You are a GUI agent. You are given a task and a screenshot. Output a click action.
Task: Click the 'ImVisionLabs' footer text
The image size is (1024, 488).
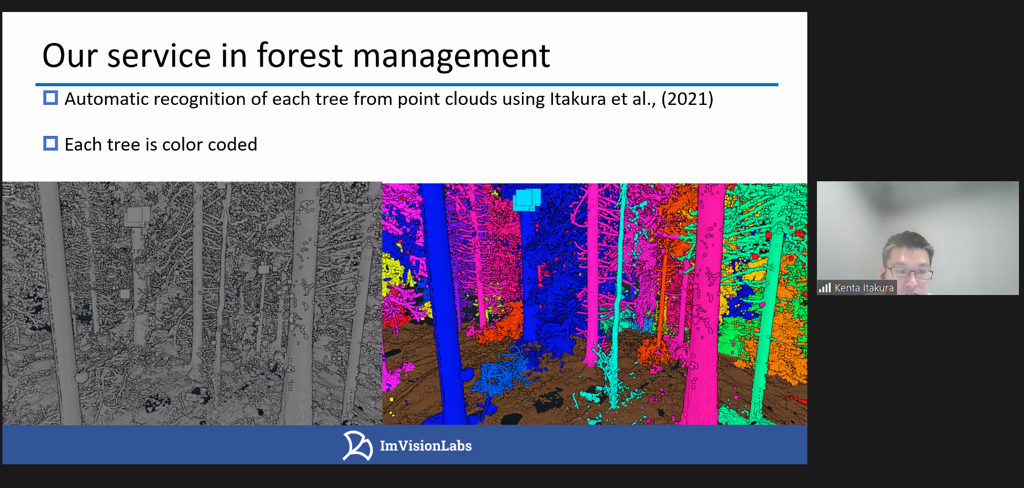click(x=427, y=446)
